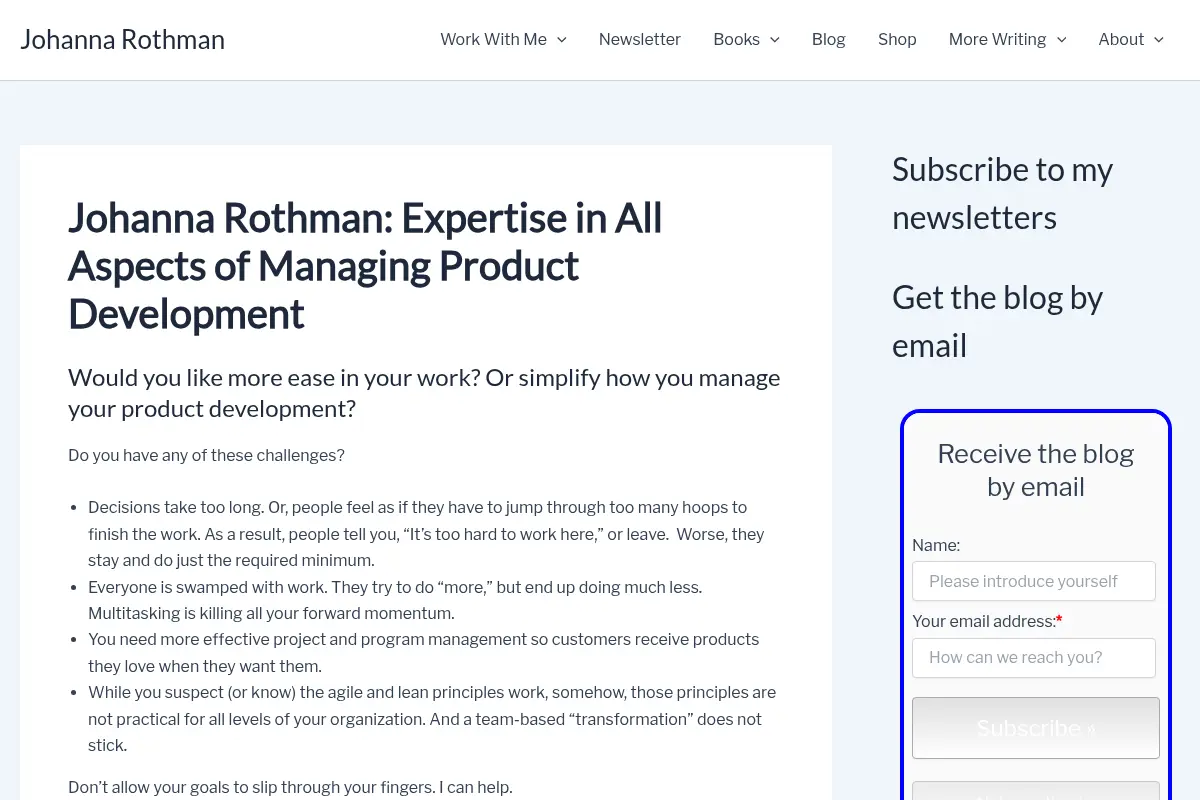Click the 'Get the blog by email' heading
The width and height of the screenshot is (1200, 800).
[x=997, y=321]
